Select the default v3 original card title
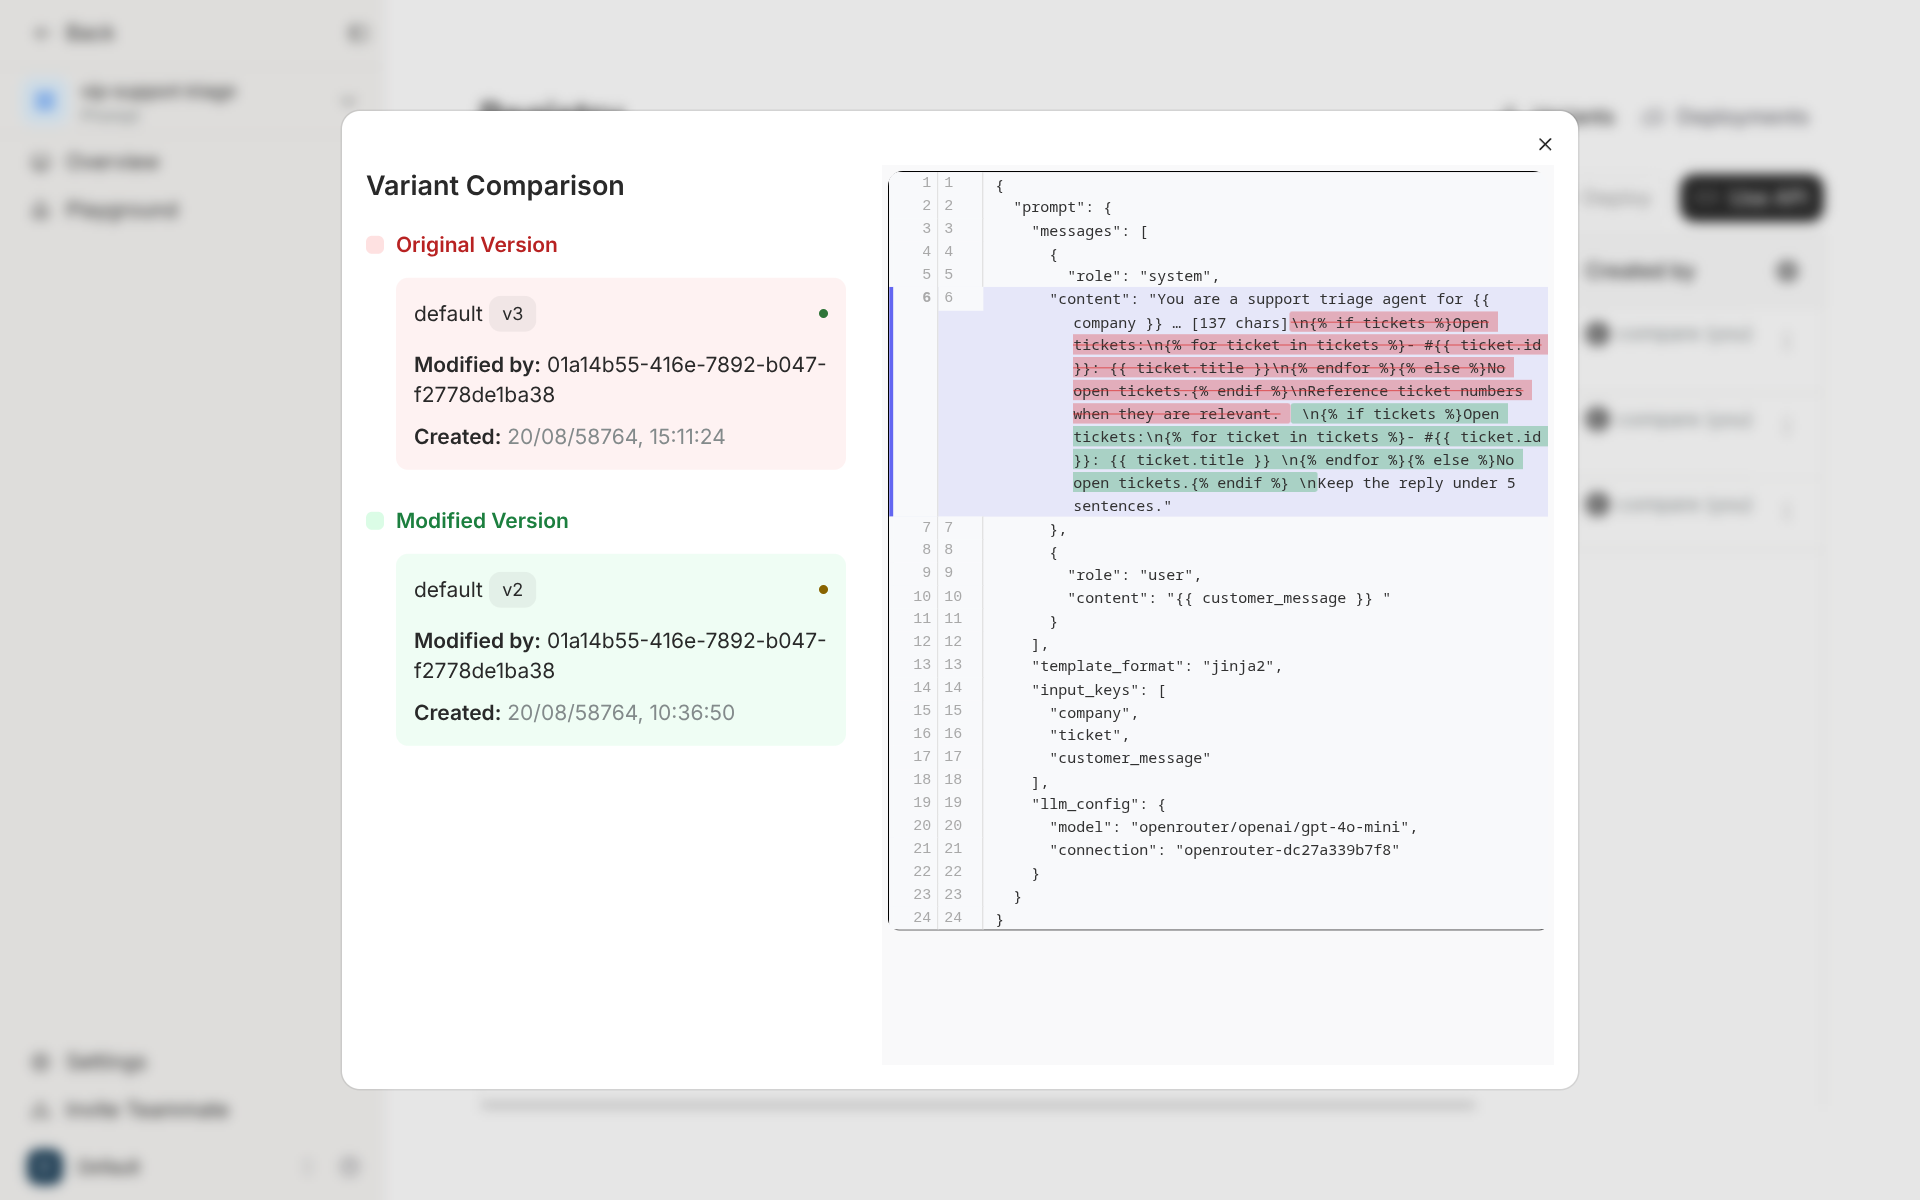The width and height of the screenshot is (1920, 1200). [448, 314]
